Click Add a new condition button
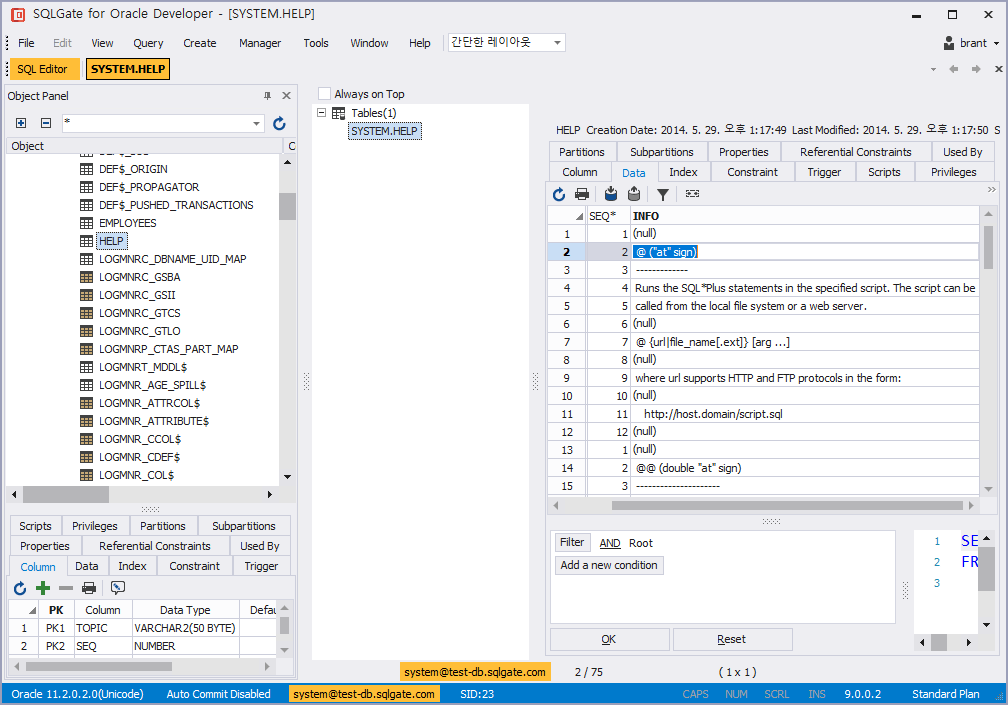This screenshot has height=705, width=1008. click(x=609, y=565)
